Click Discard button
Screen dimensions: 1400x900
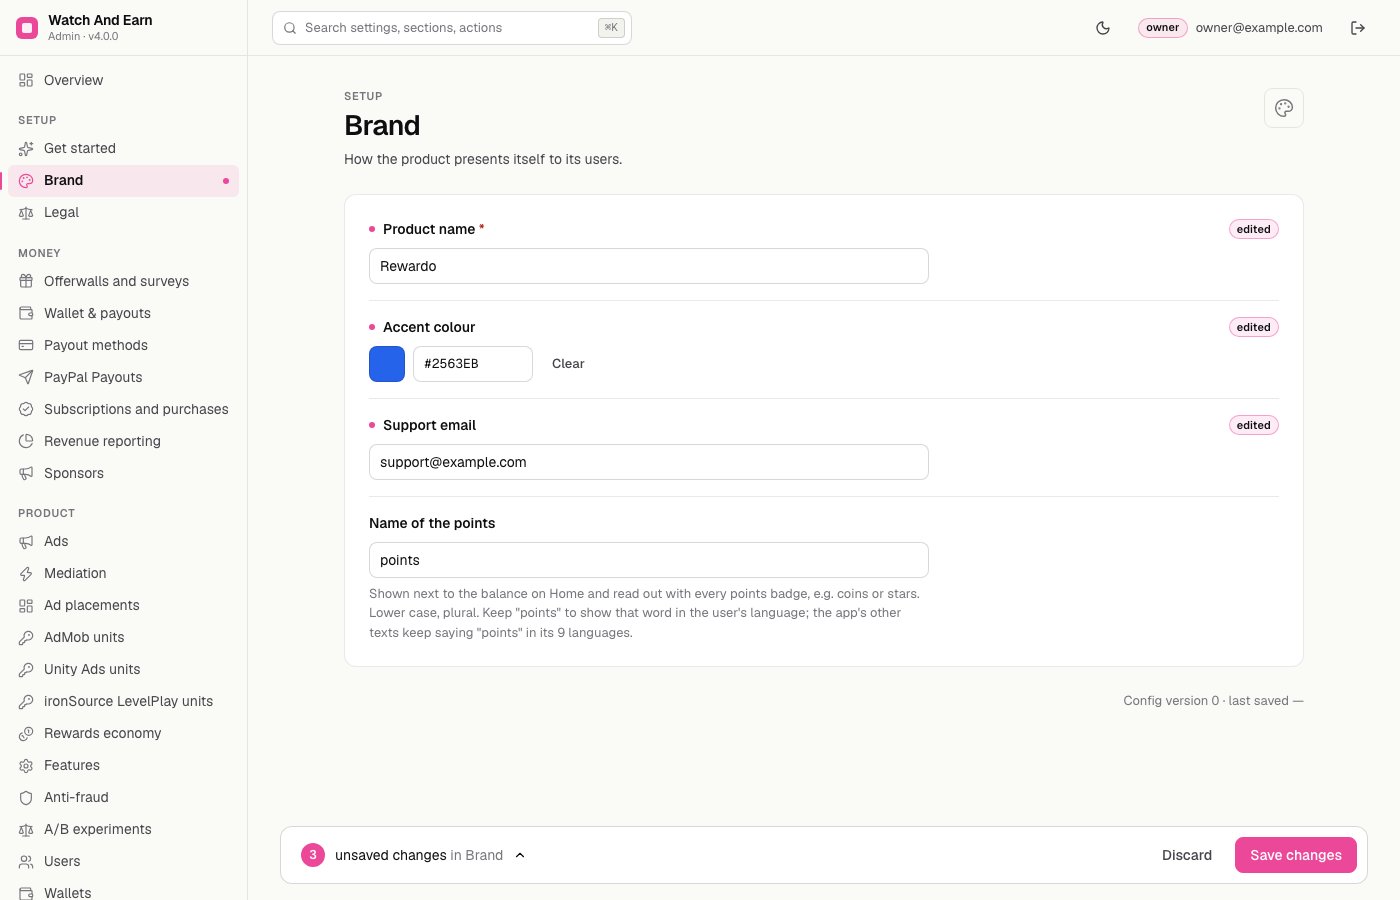click(1187, 855)
